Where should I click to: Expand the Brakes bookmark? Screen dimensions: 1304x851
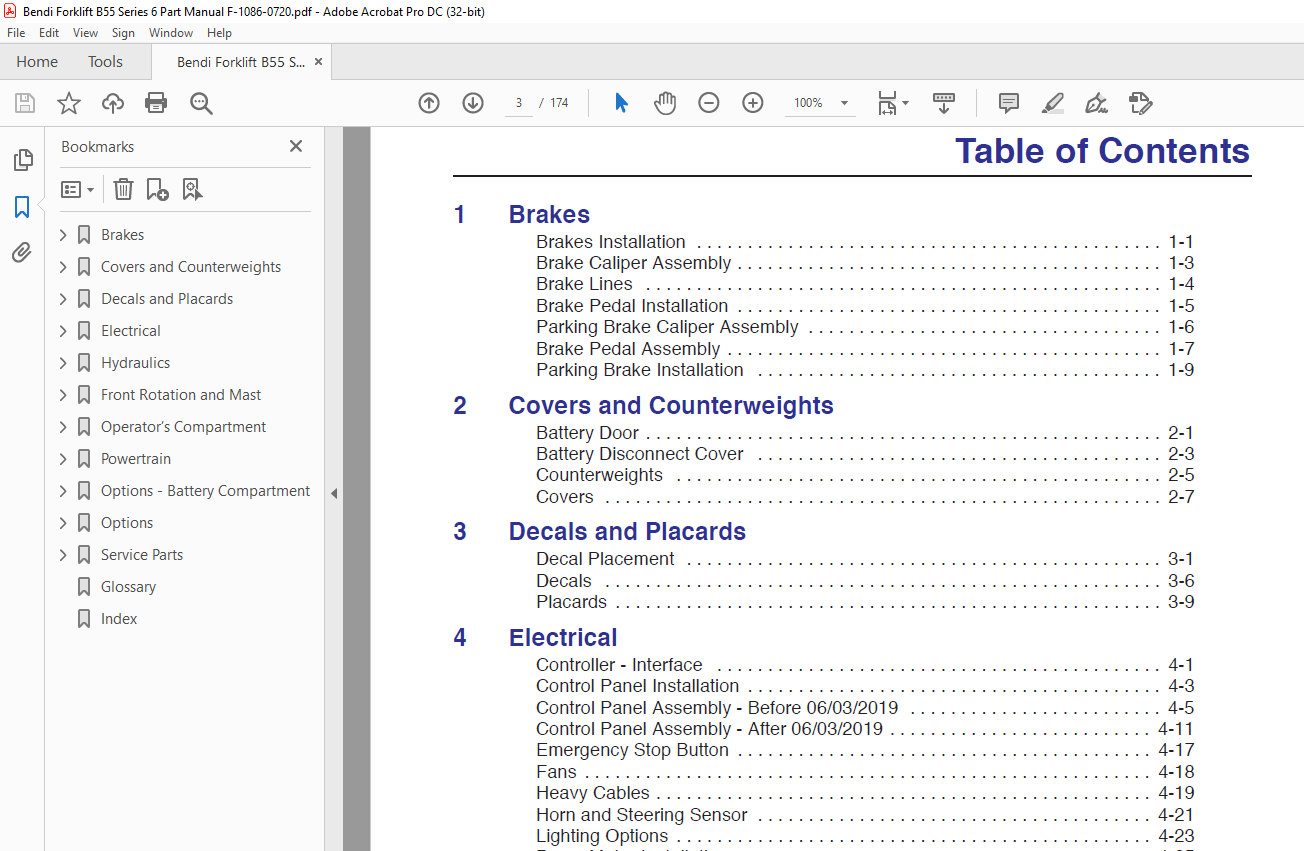click(63, 235)
